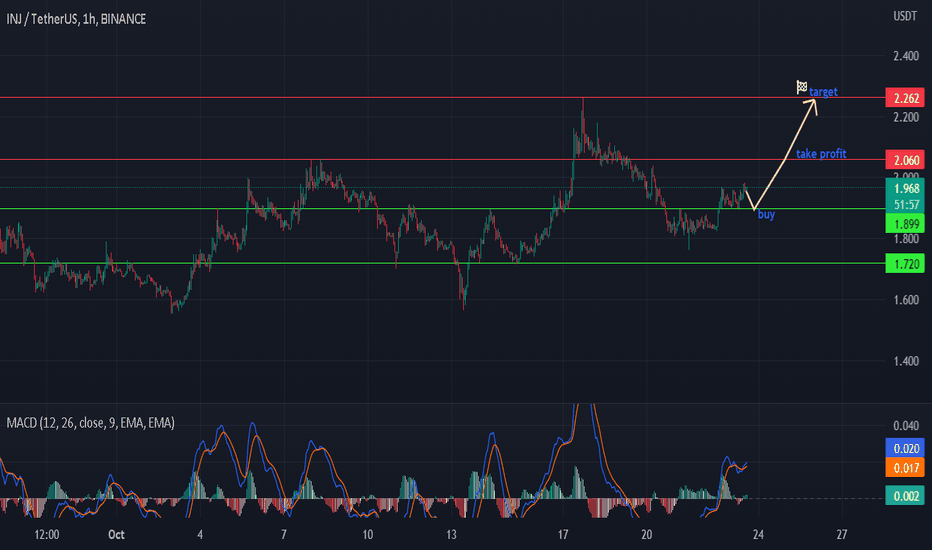Click the red 2.060 price label
932x550 pixels.
(905, 160)
